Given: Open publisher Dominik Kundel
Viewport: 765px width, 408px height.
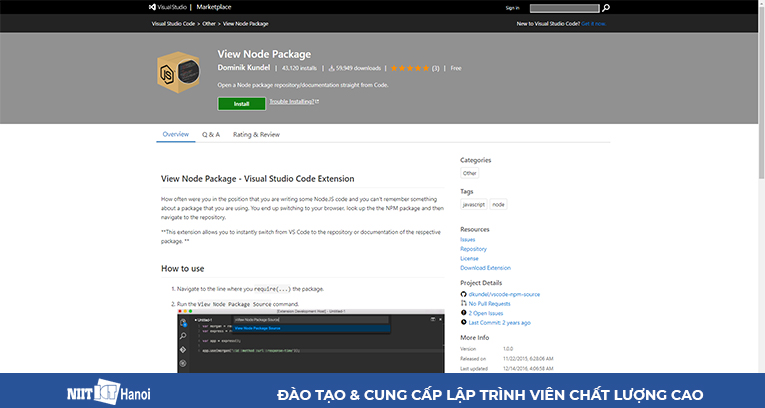Looking at the screenshot, I should (x=243, y=68).
